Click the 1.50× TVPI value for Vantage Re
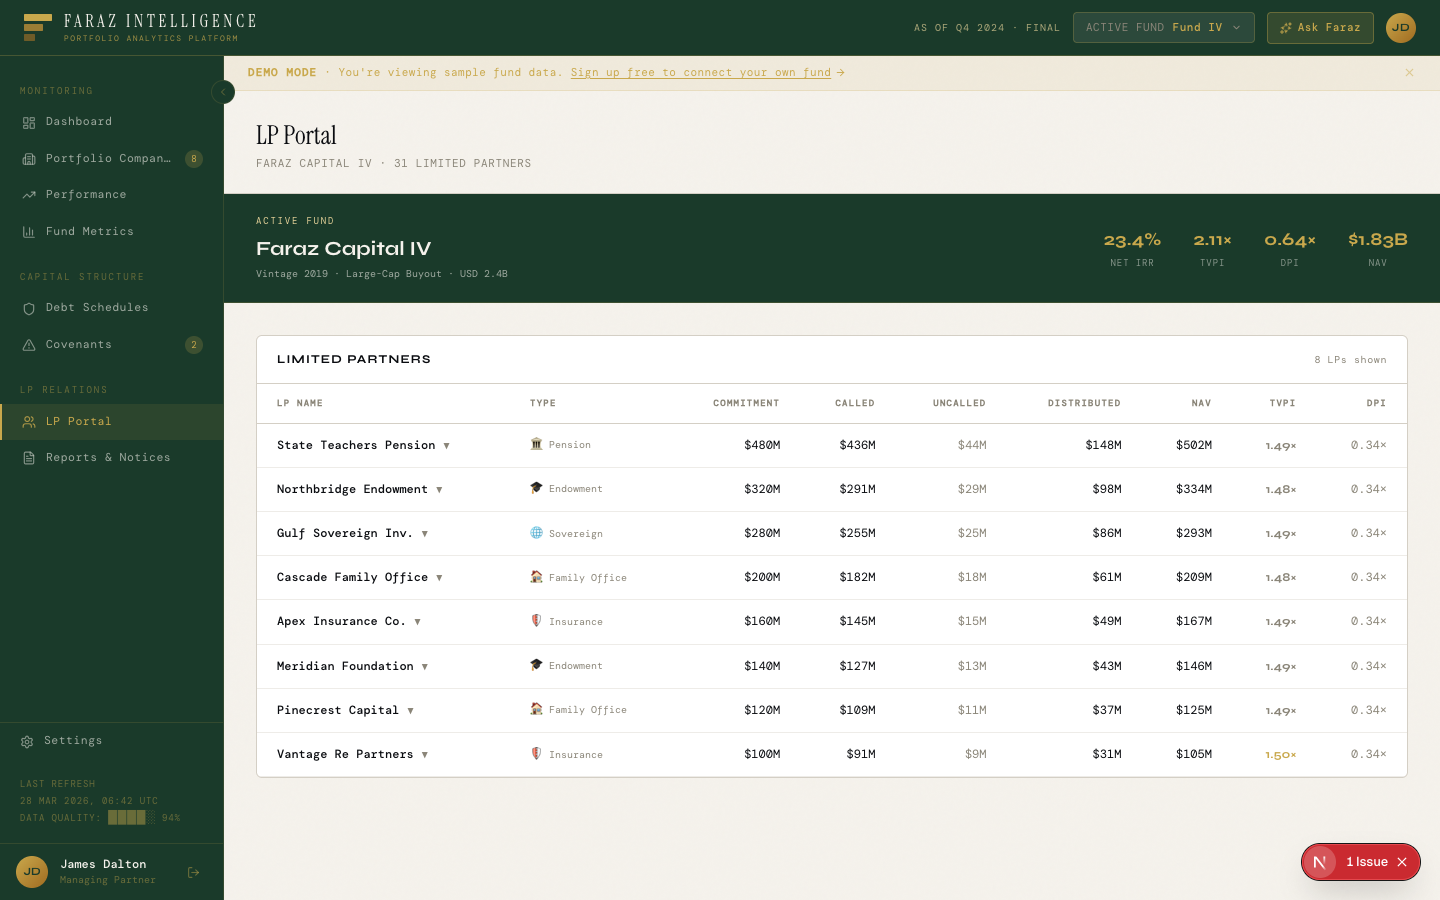 coord(1281,755)
